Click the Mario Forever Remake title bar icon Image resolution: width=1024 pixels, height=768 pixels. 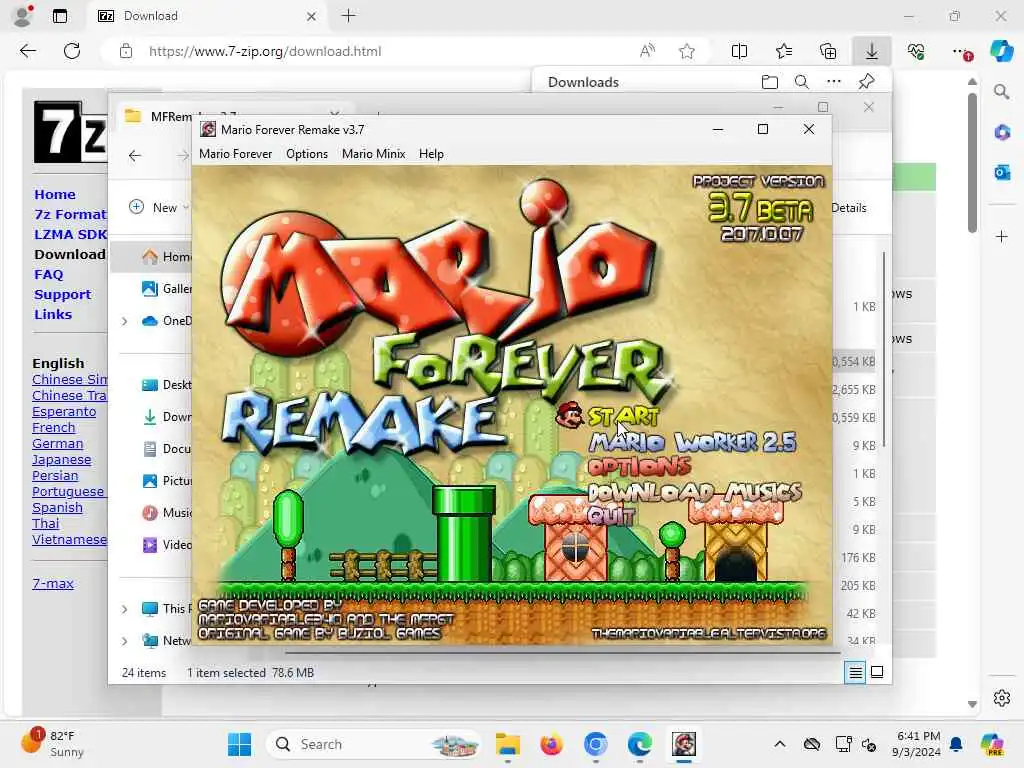pos(208,129)
